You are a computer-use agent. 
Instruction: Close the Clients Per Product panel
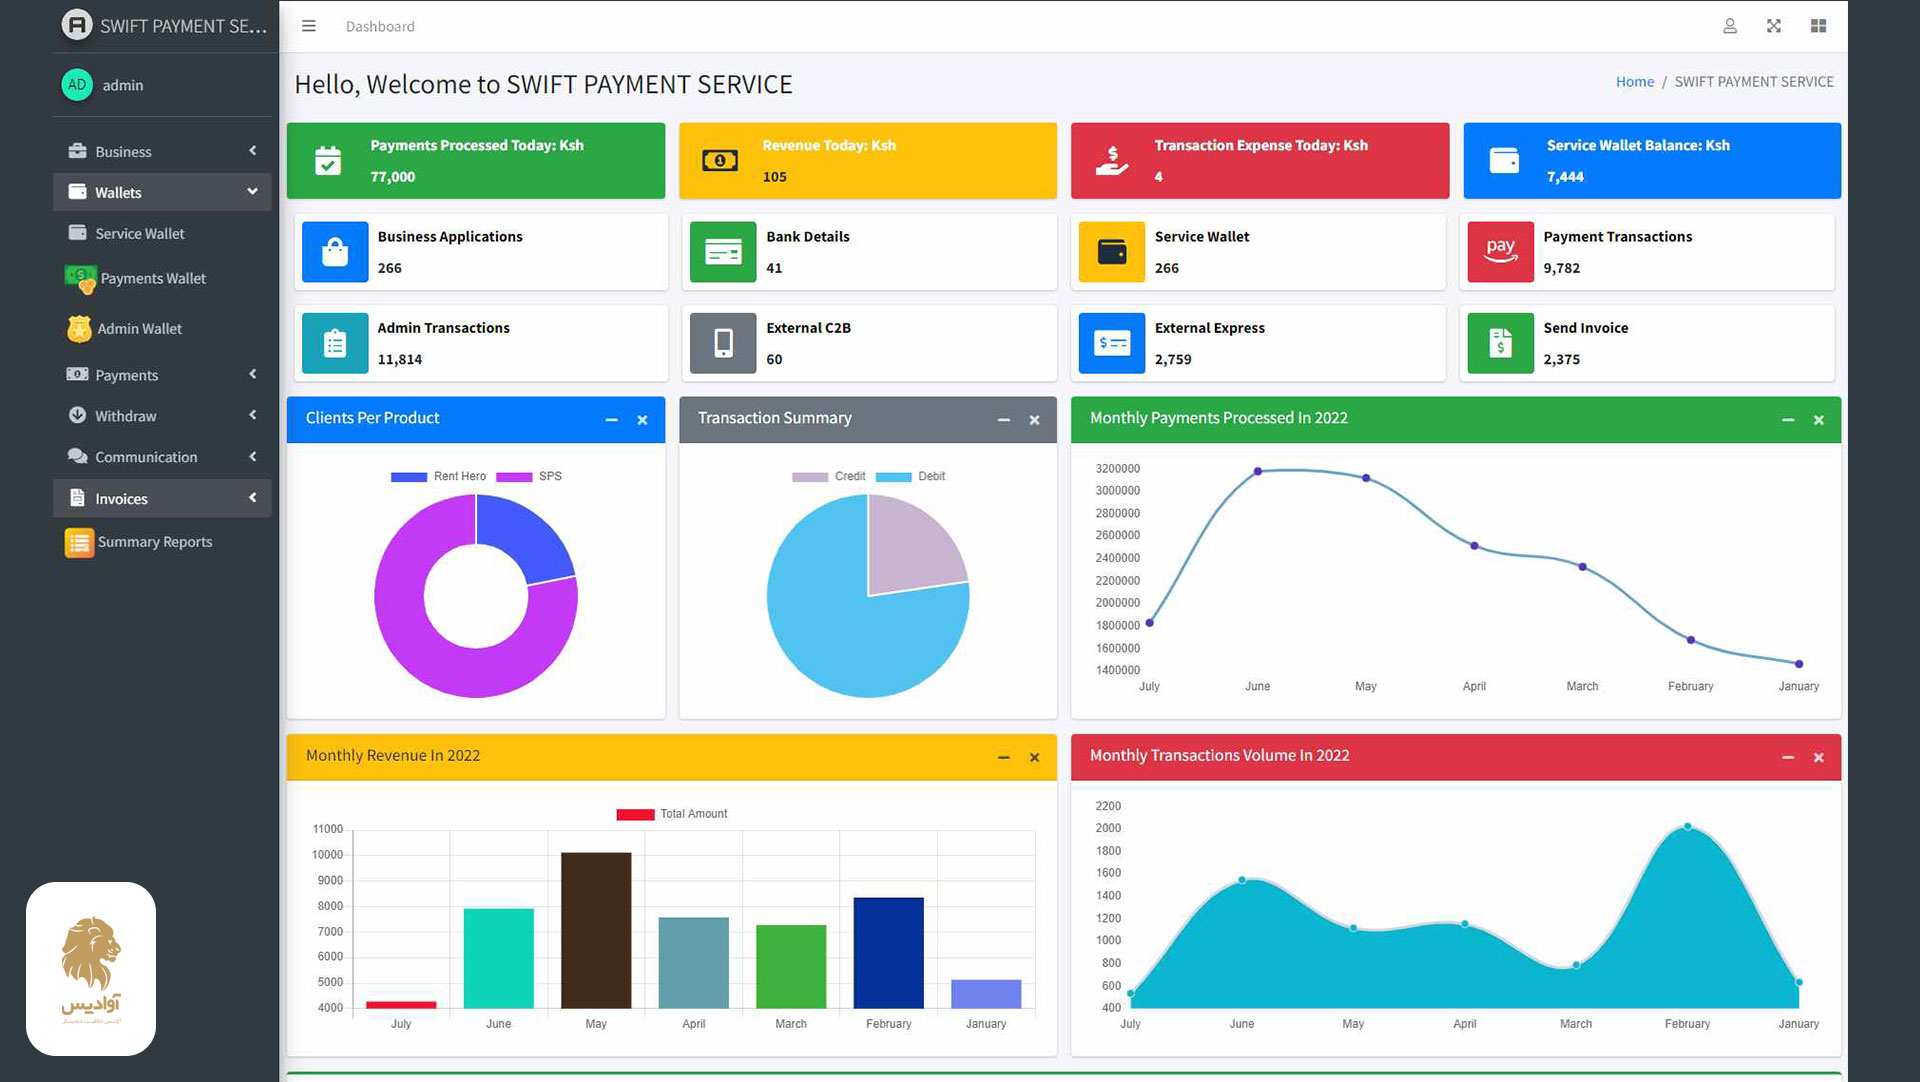coord(642,420)
